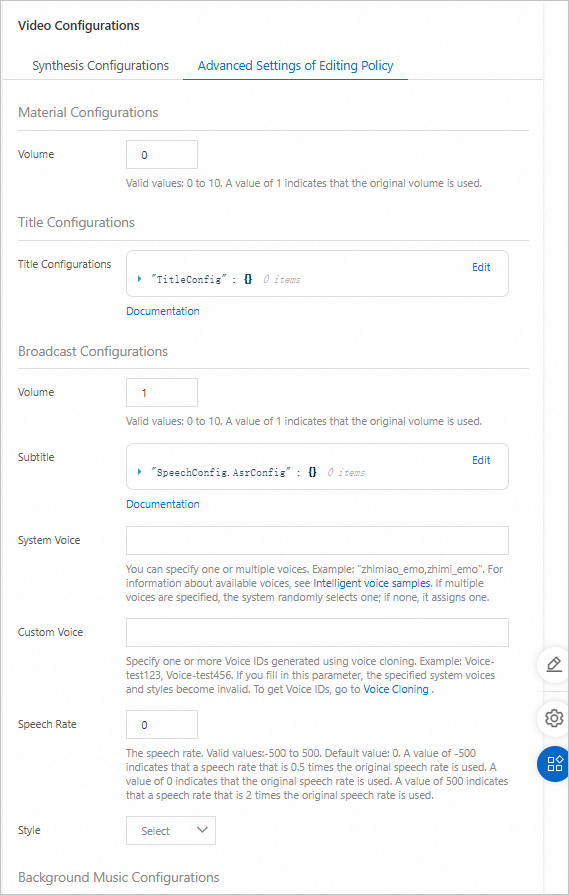Click the blue grid widget icon
This screenshot has height=895, width=569.
(554, 764)
